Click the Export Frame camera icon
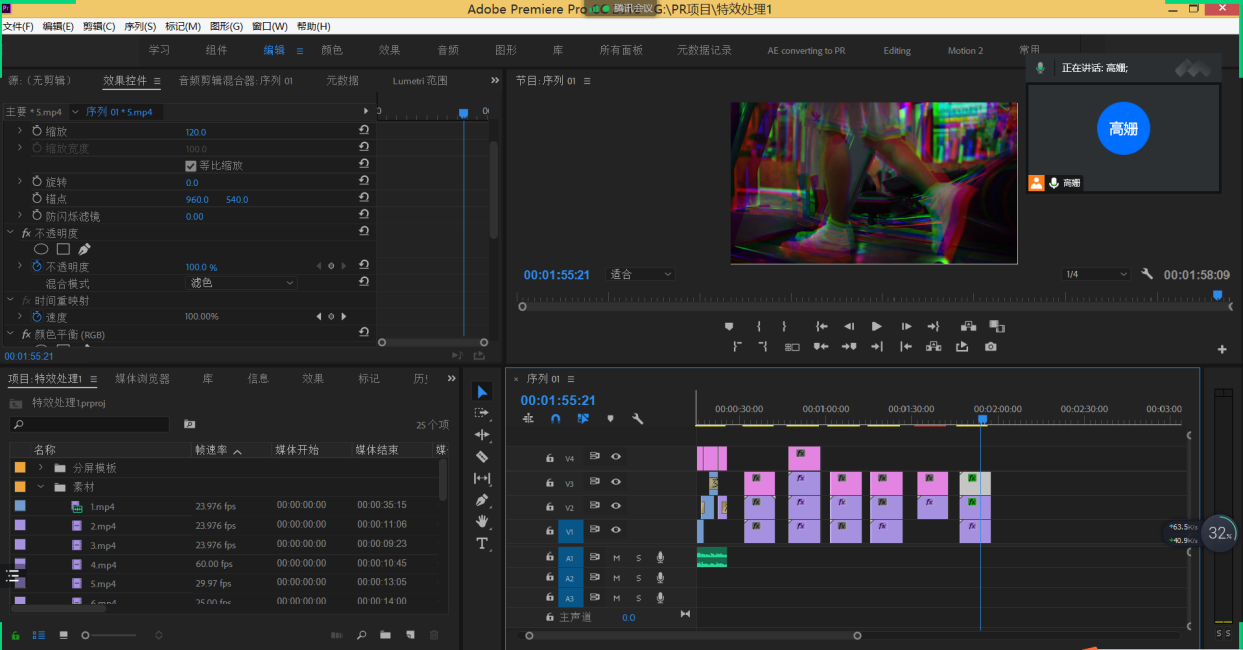Viewport: 1243px width, 650px height. (990, 347)
